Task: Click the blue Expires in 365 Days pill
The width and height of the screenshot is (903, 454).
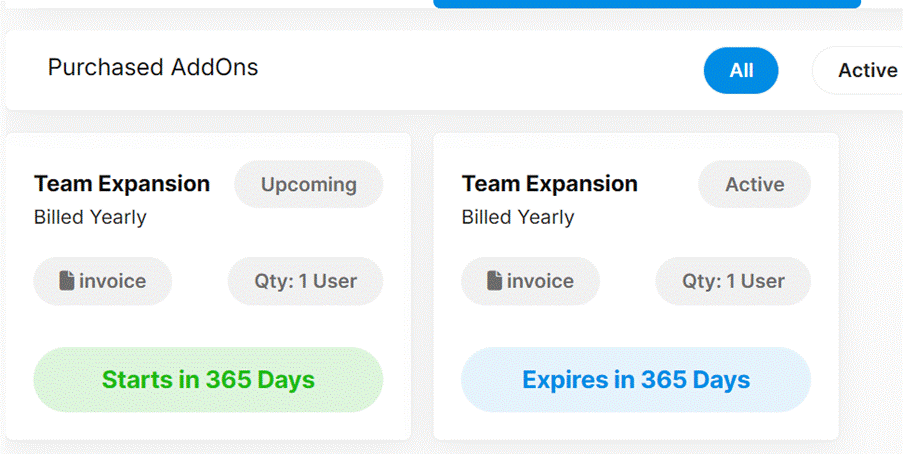Action: pos(635,380)
